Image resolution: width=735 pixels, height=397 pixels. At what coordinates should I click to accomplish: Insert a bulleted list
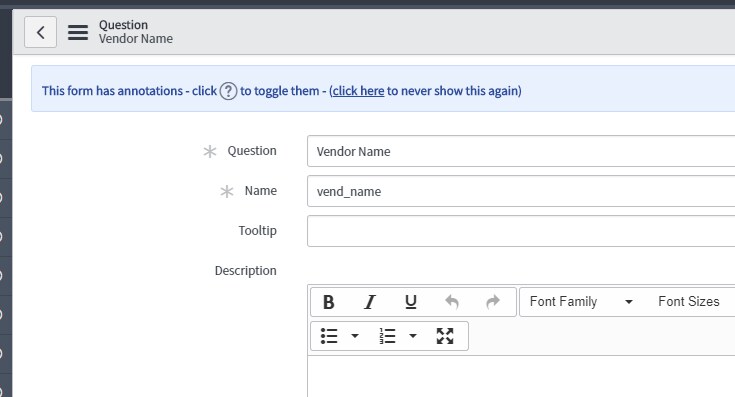[329, 336]
